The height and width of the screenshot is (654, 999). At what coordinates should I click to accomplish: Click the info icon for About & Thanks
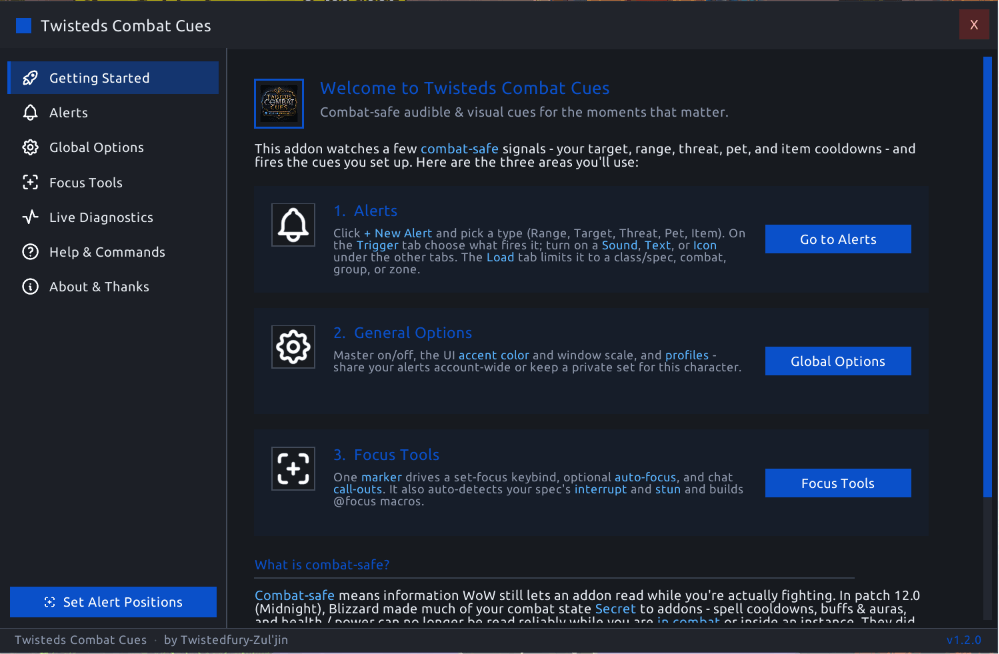(x=30, y=287)
